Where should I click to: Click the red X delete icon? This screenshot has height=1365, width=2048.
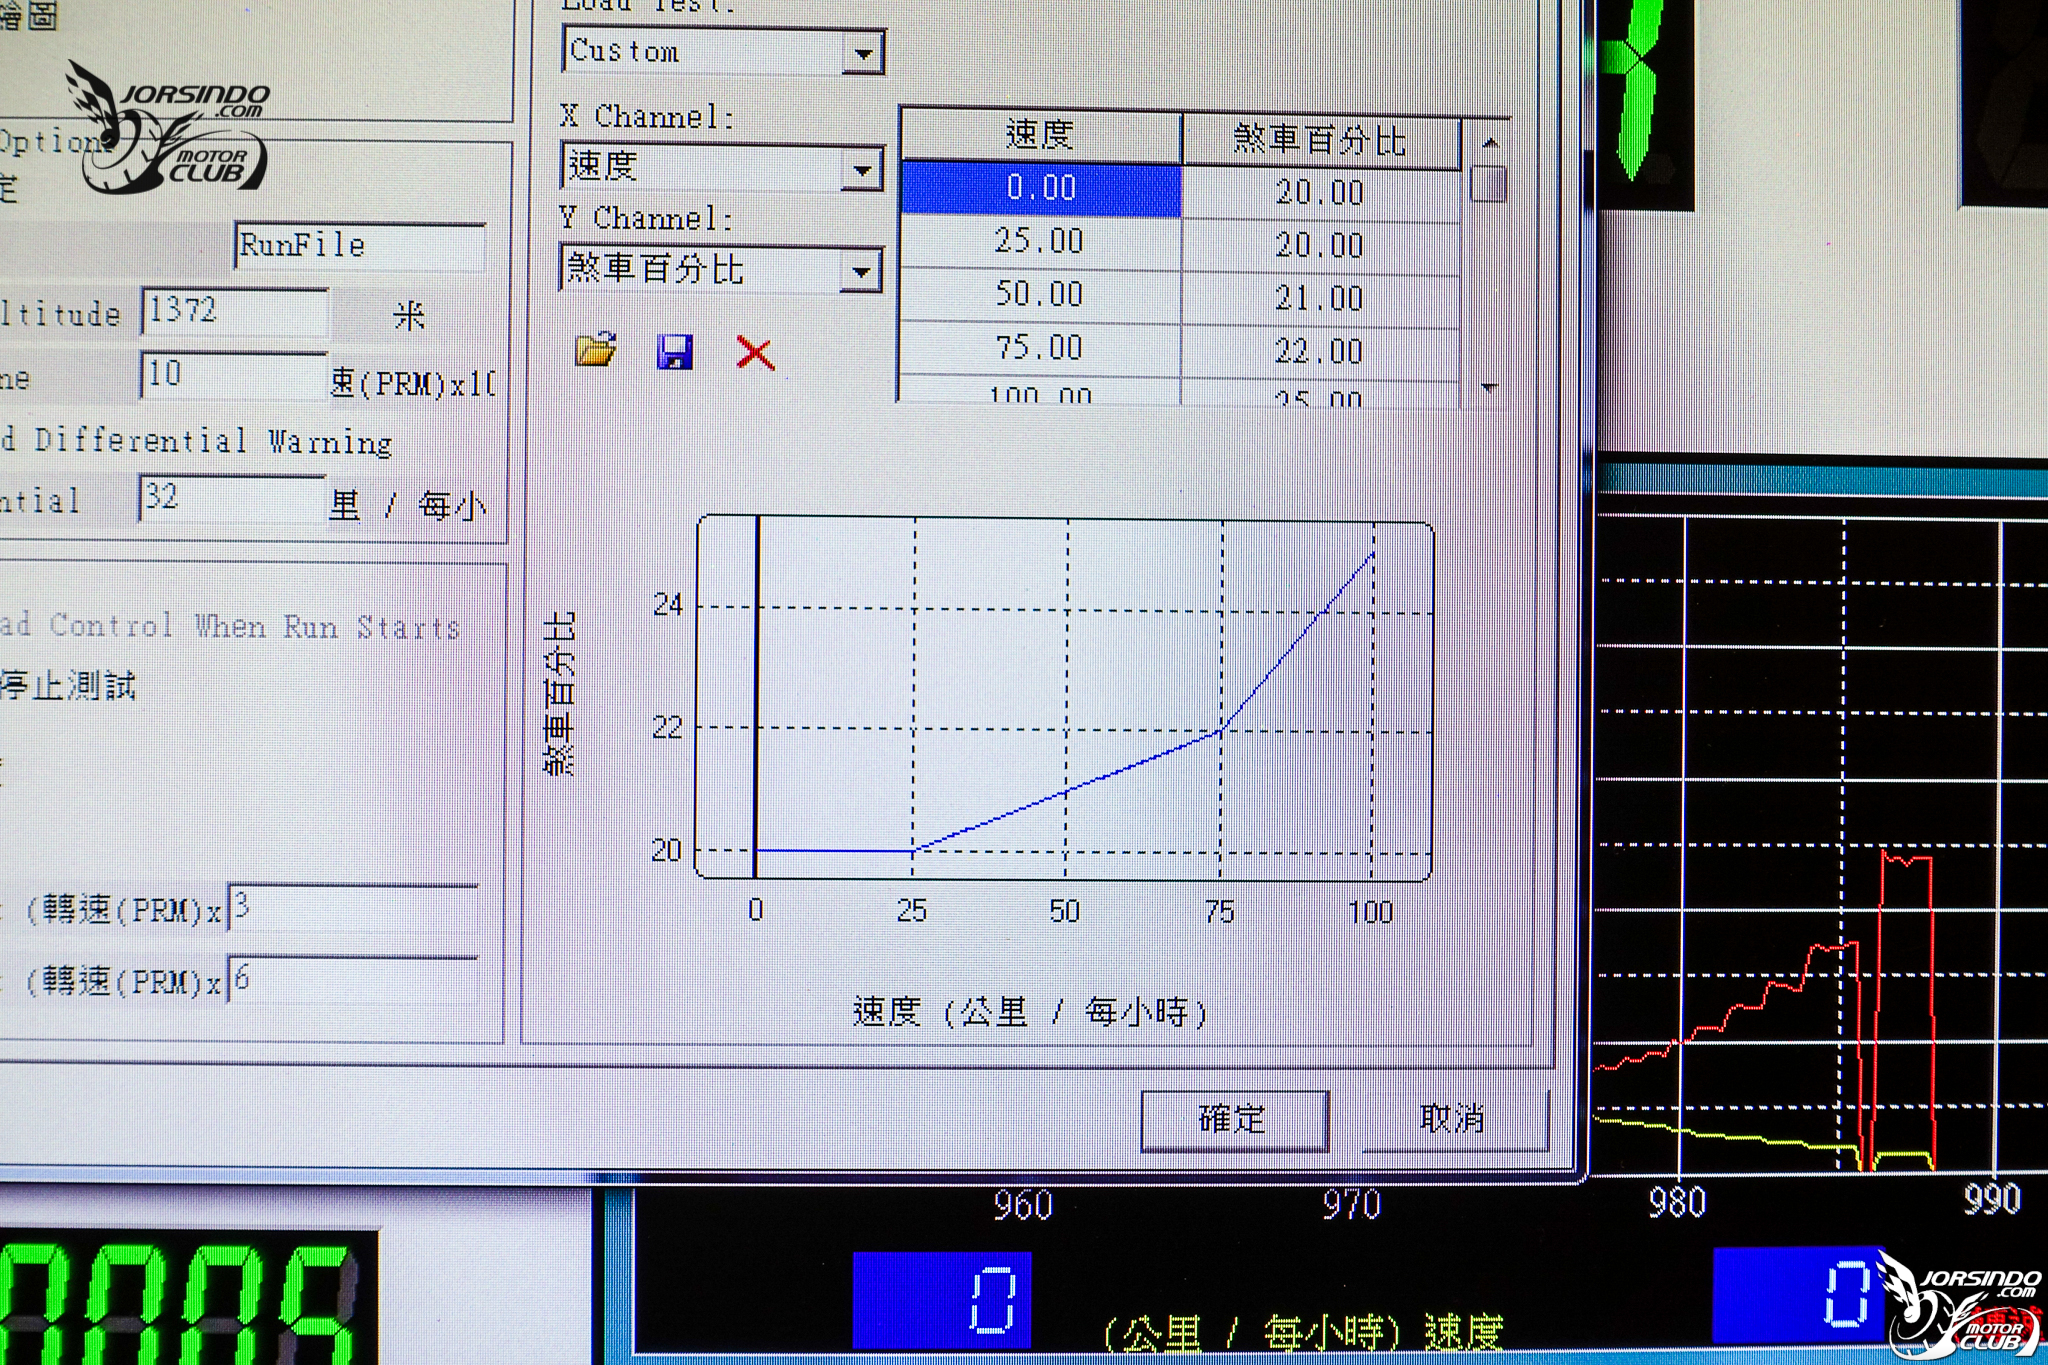point(755,353)
